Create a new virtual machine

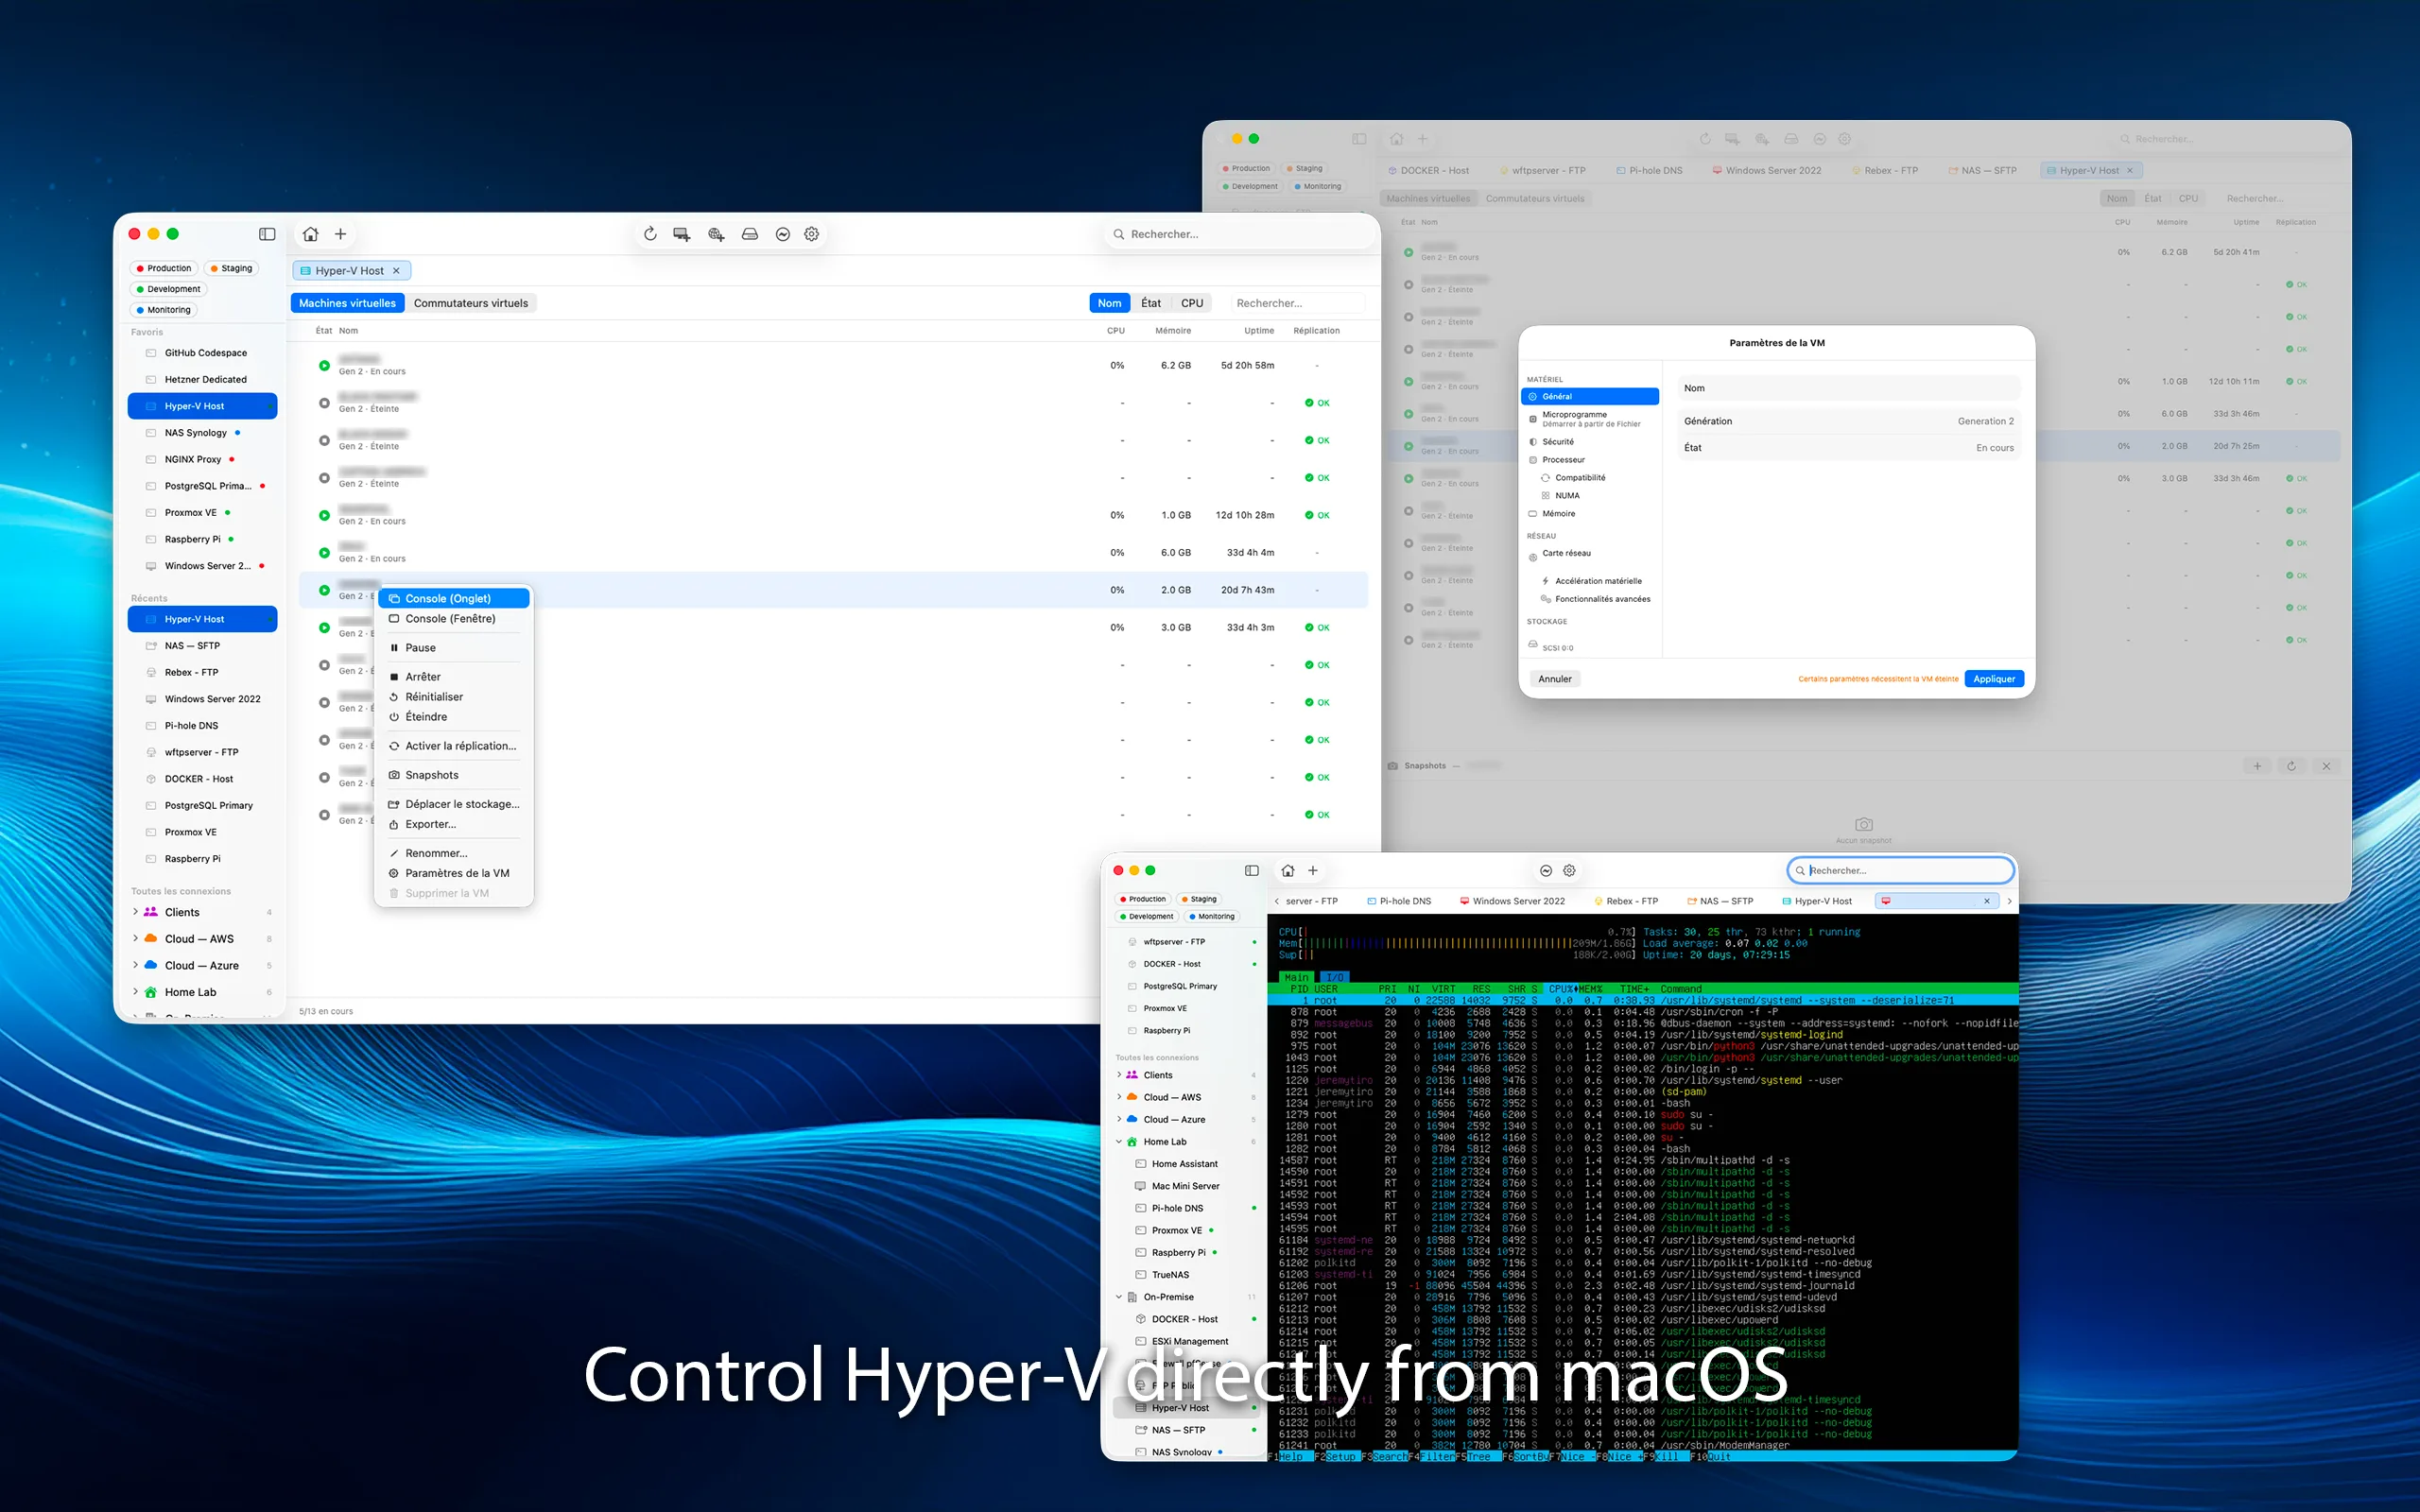(x=682, y=233)
